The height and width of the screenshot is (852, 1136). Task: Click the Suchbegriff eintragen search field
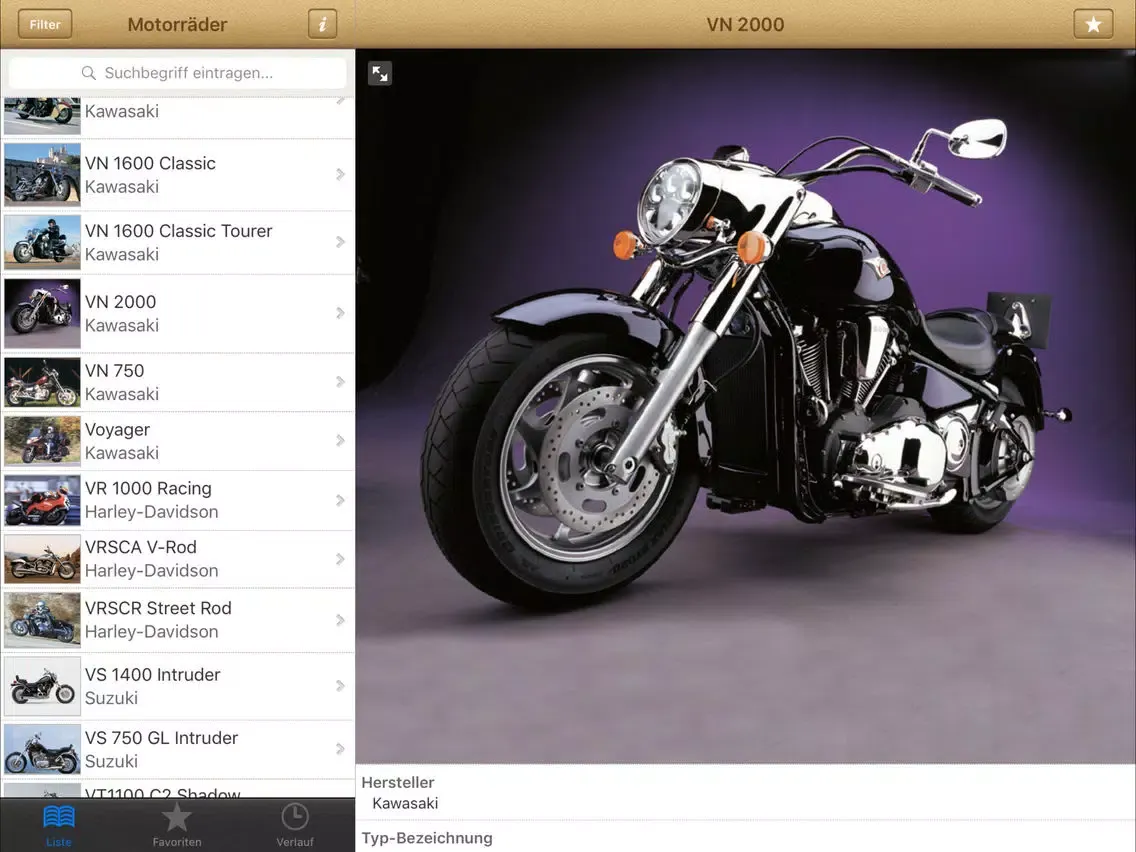point(178,72)
